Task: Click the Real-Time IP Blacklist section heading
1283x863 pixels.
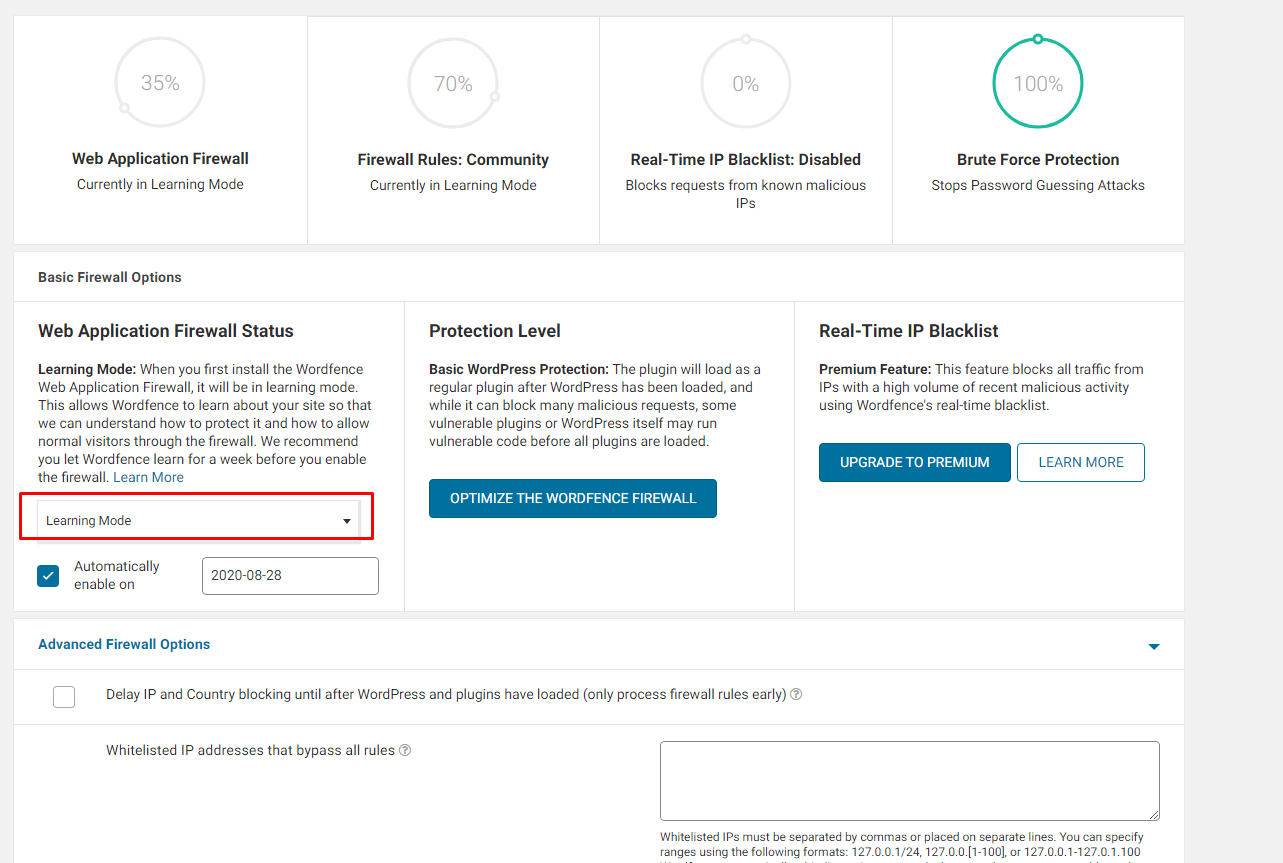Action: pyautogui.click(x=909, y=331)
